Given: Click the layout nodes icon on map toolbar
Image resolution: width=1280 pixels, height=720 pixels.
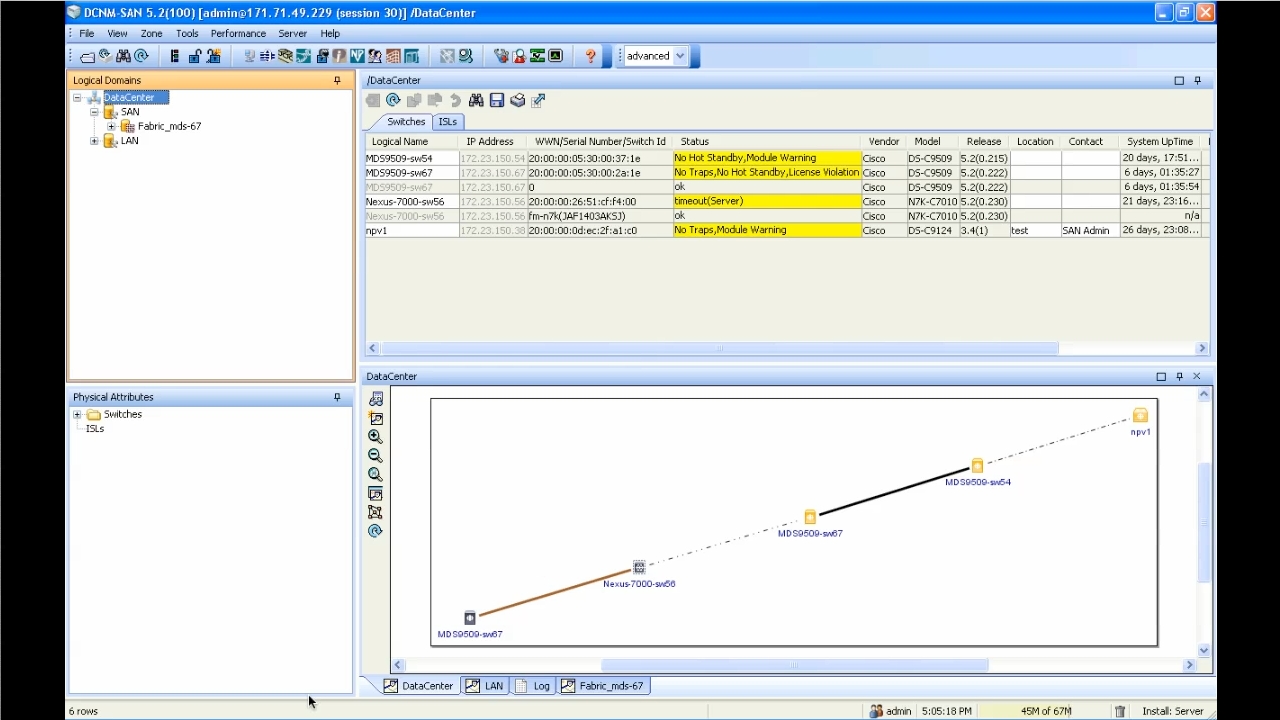Looking at the screenshot, I should pyautogui.click(x=375, y=512).
